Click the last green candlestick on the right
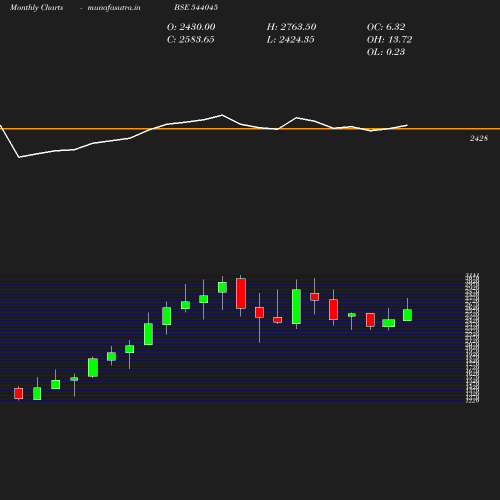Screen dimensions: 500x500 (407, 315)
